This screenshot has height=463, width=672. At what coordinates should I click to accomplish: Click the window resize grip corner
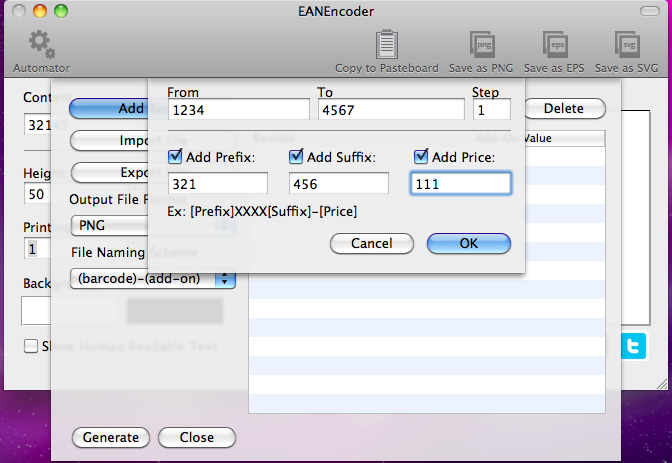point(662,384)
